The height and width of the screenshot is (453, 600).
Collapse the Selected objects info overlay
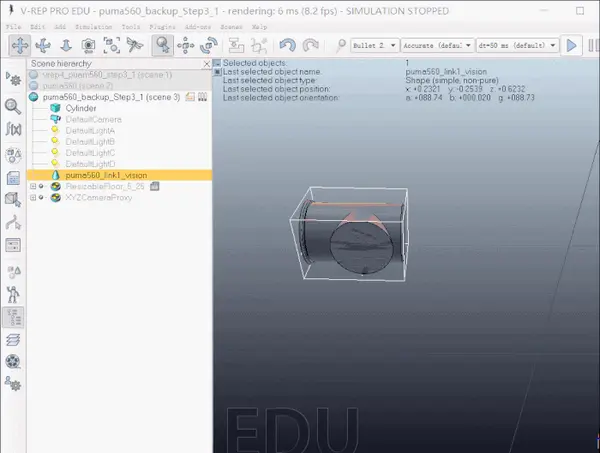click(217, 63)
